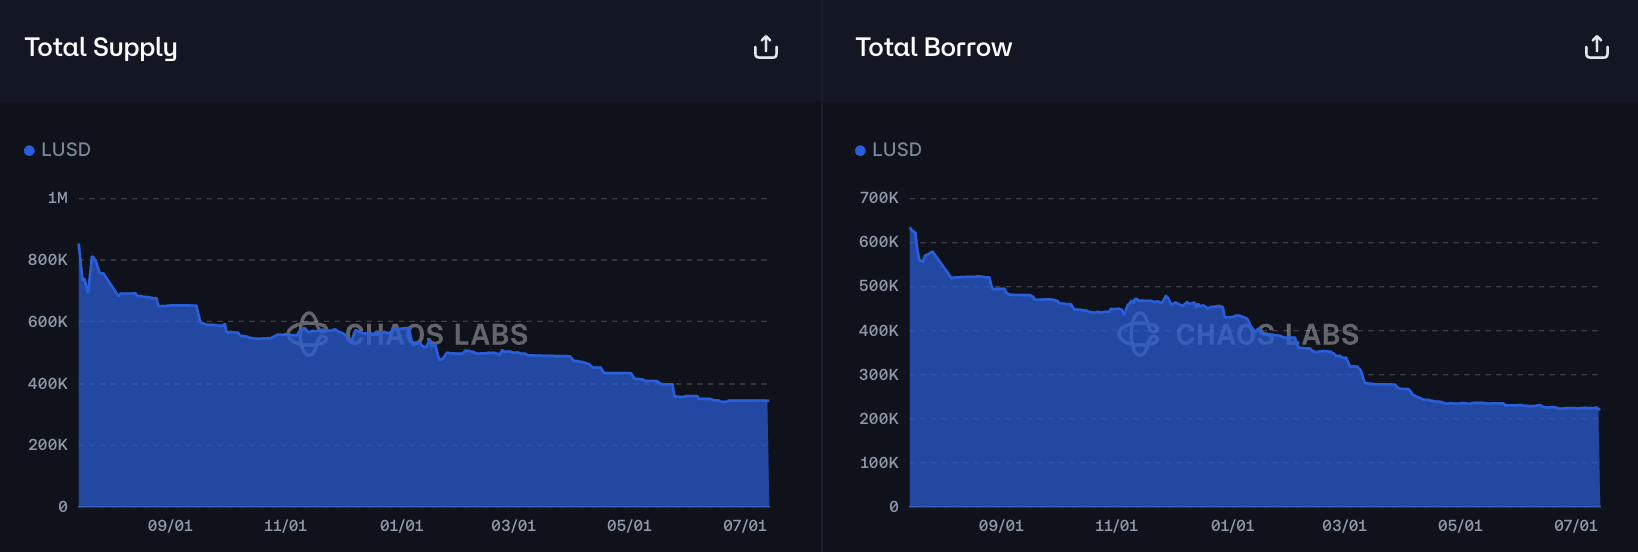Click the CHAOS LABS watermark text in the Total Borrow chart
The image size is (1638, 552).
1268,335
